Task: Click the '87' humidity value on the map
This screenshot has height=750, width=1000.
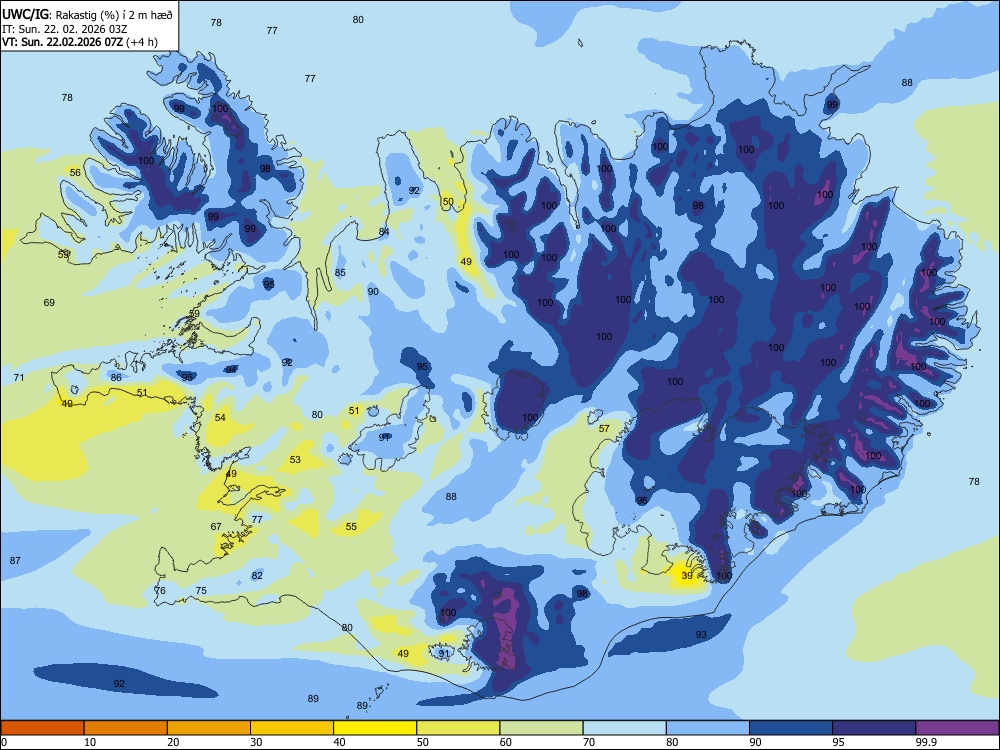Action: pos(15,561)
